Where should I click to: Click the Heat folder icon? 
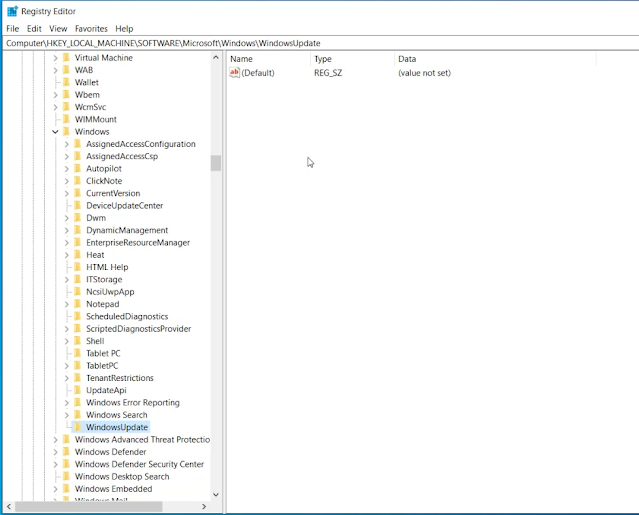[77, 255]
